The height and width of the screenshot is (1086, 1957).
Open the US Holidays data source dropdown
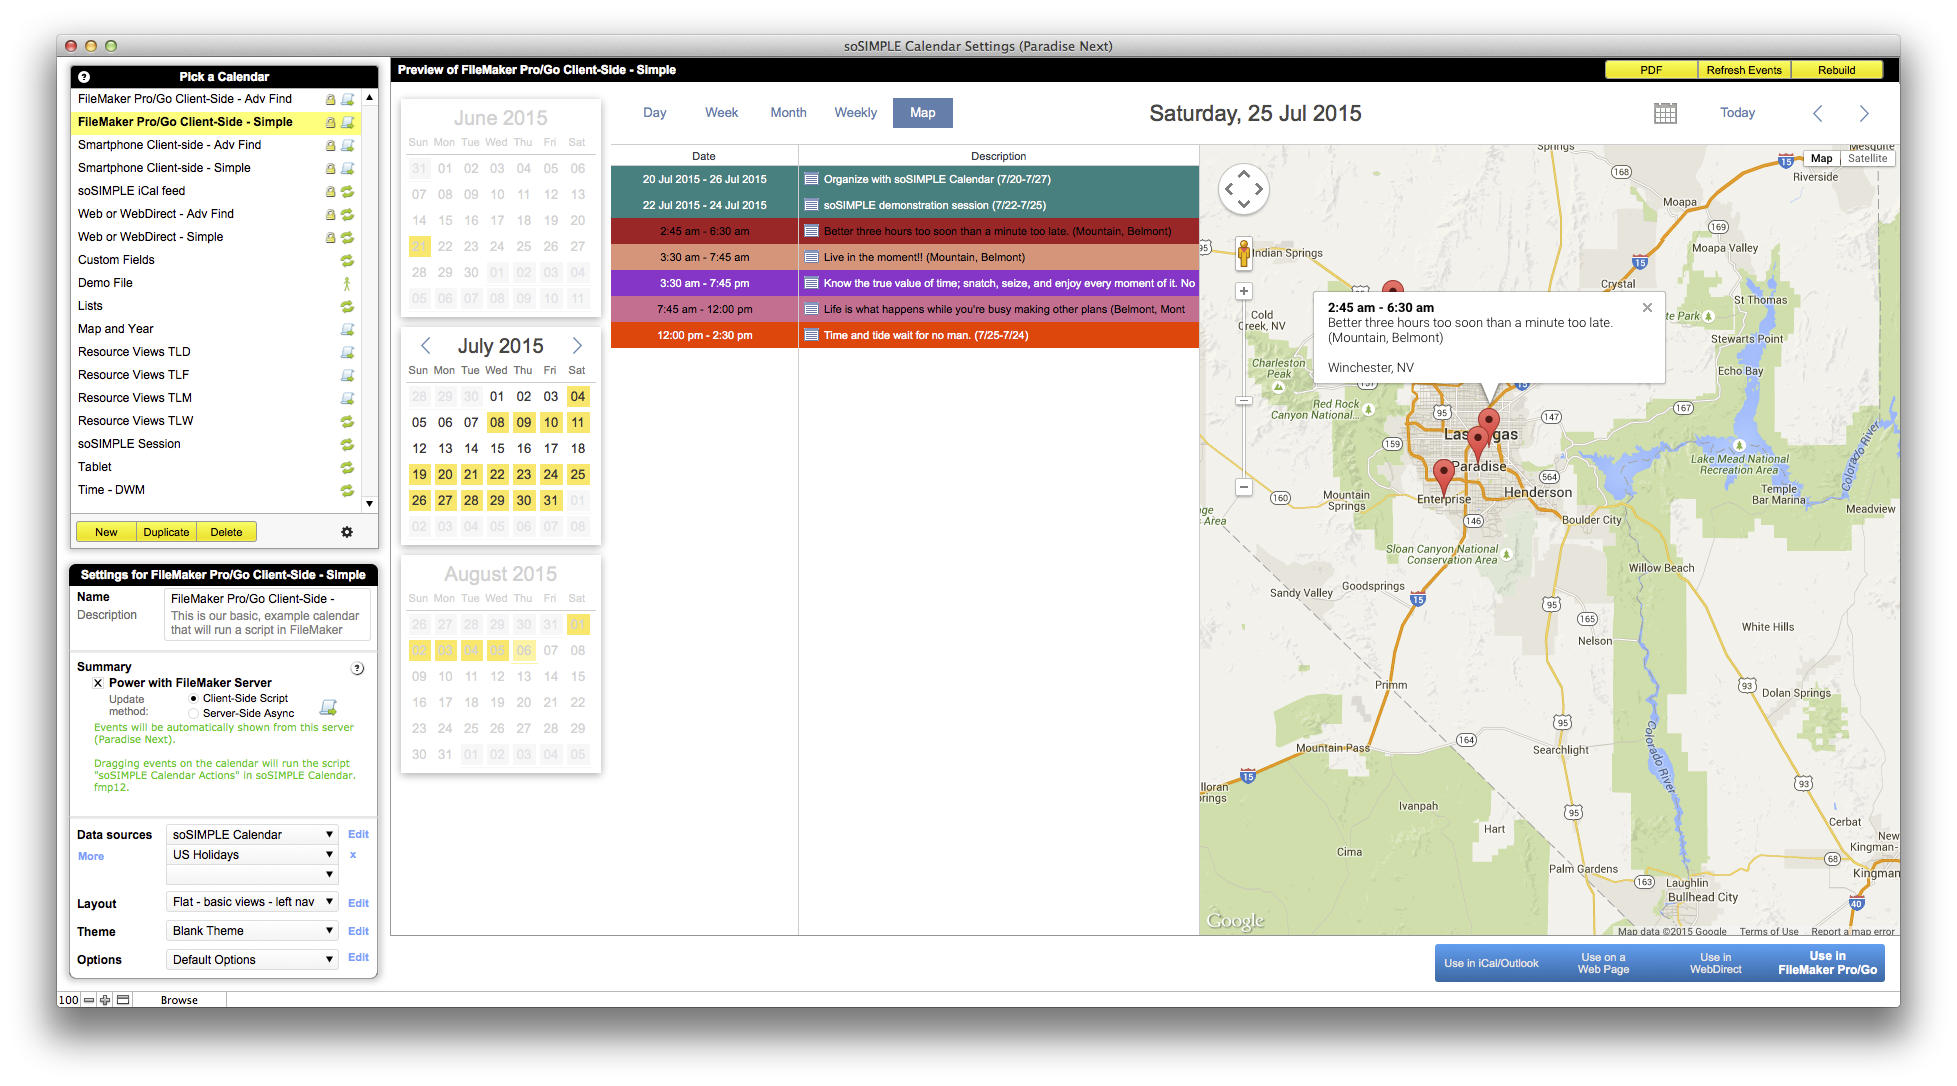tap(252, 855)
